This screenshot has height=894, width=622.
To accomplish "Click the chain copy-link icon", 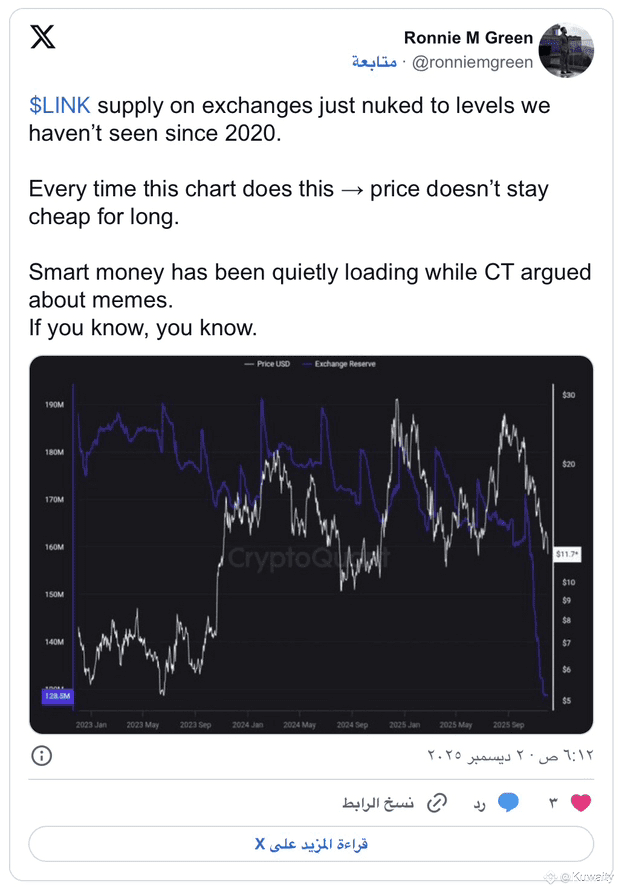I will coord(437,802).
